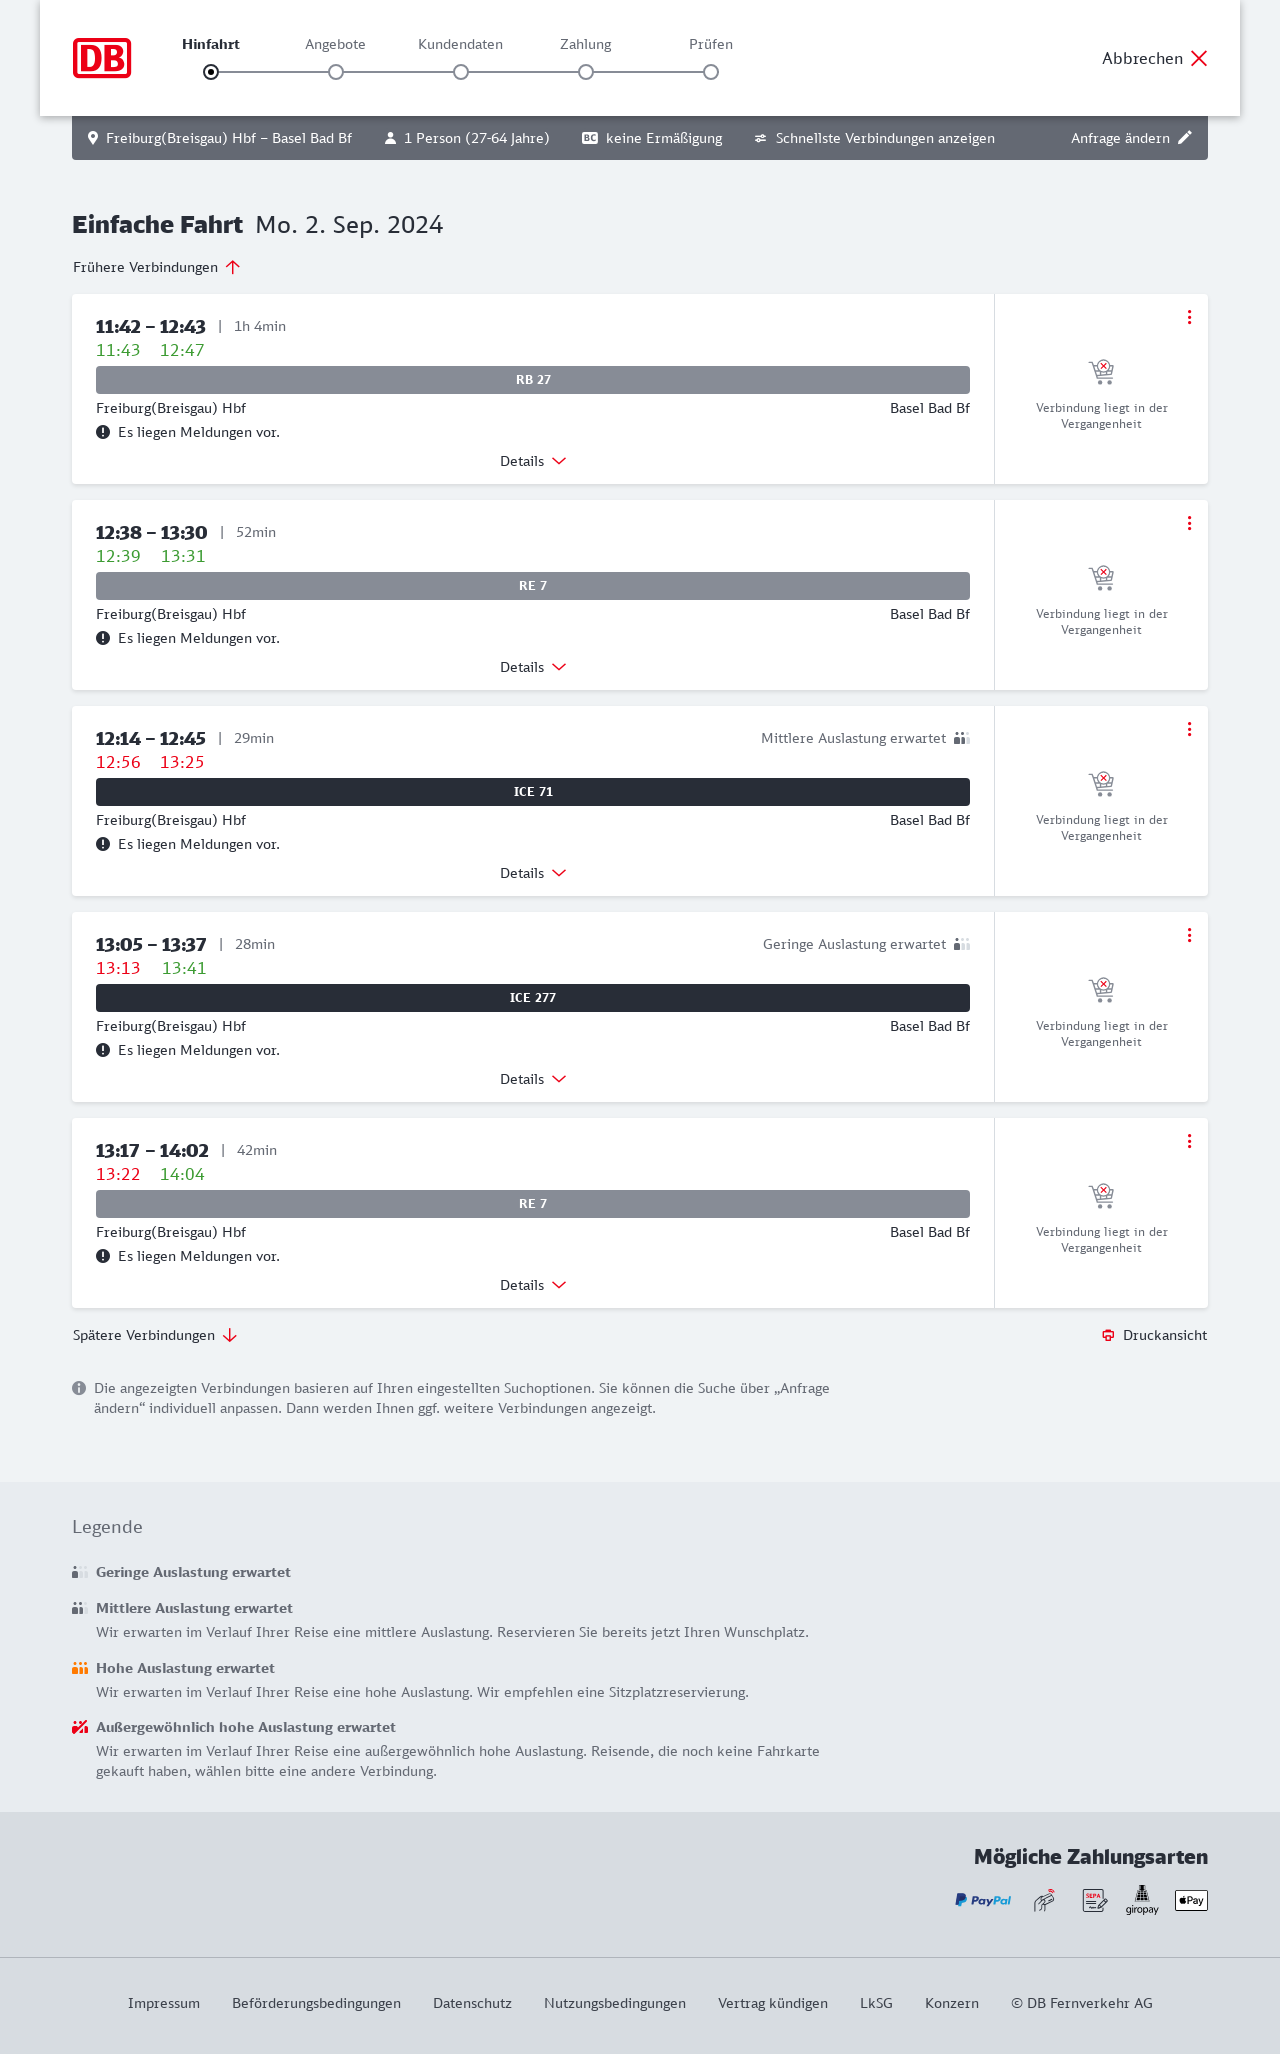Expand Details for the ICE 277 connection
Image resolution: width=1280 pixels, height=2054 pixels.
[533, 1079]
